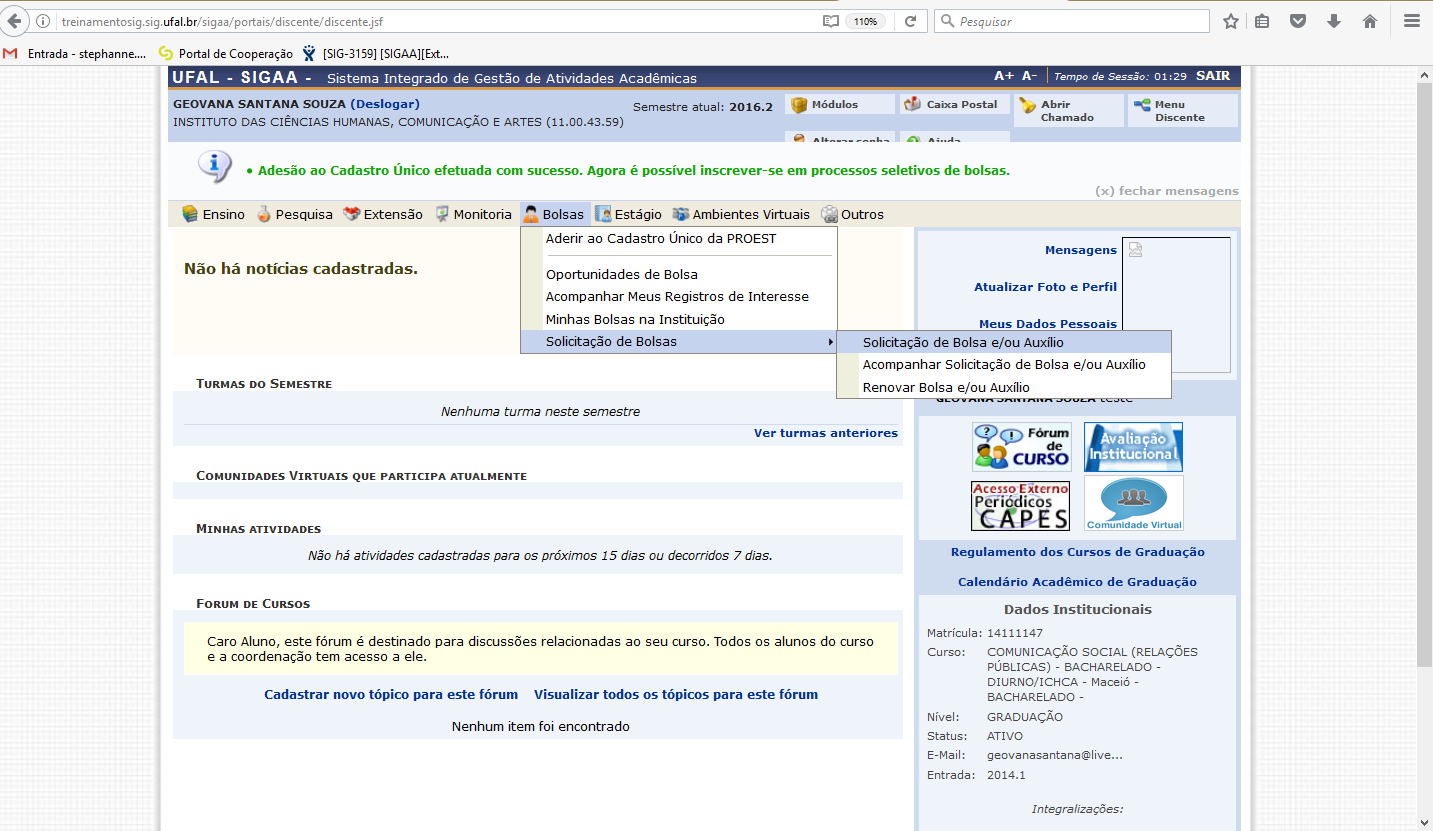Expand the Ensino menu
Viewport: 1433px width, 831px height.
pyautogui.click(x=213, y=214)
